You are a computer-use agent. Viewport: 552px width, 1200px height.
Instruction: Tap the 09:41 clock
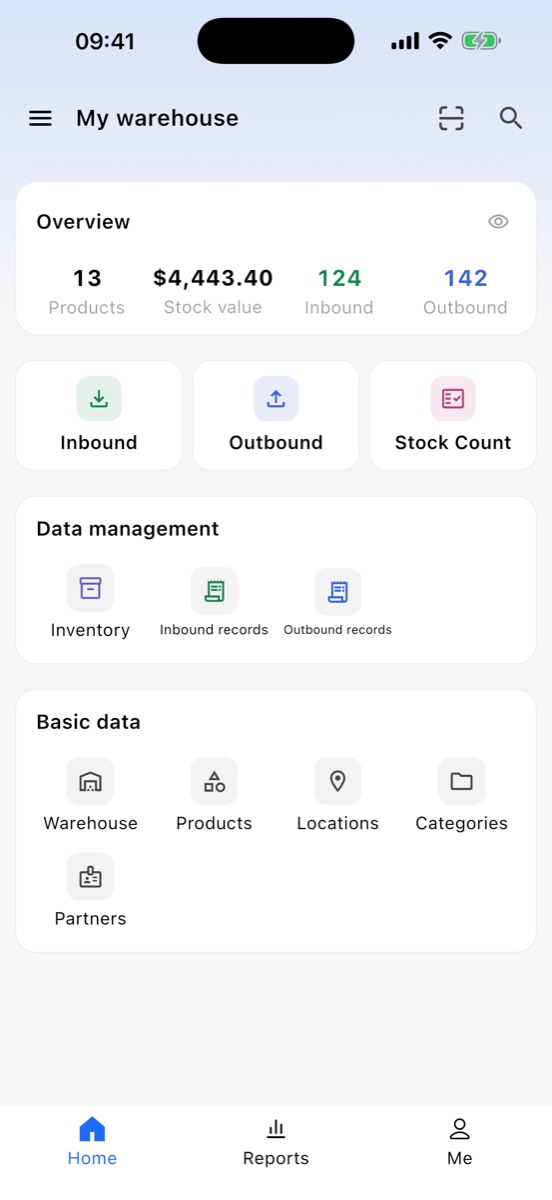pos(105,42)
